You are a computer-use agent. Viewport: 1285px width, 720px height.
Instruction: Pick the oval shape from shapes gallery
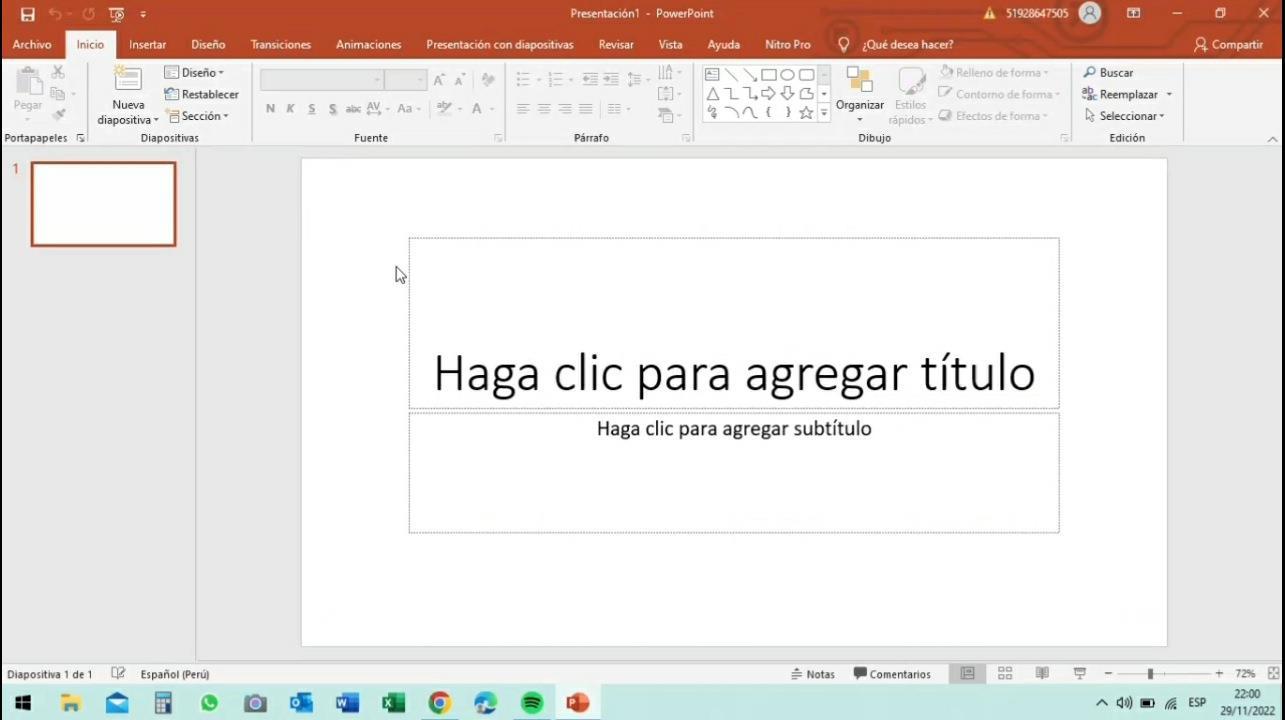tap(787, 75)
